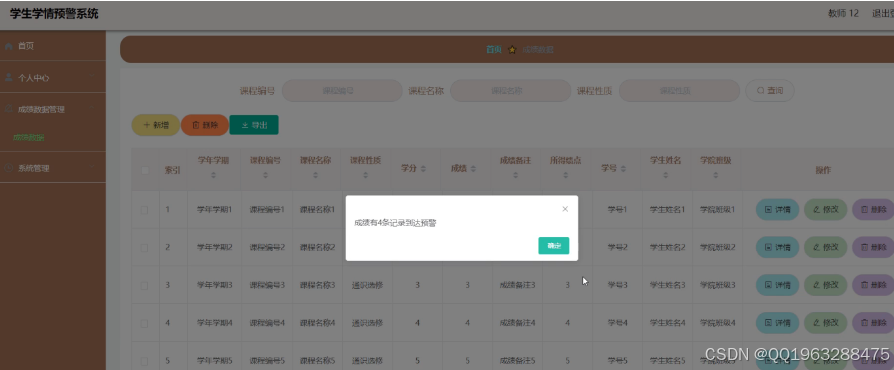Open 详情 for the 学号1 row

point(777,210)
